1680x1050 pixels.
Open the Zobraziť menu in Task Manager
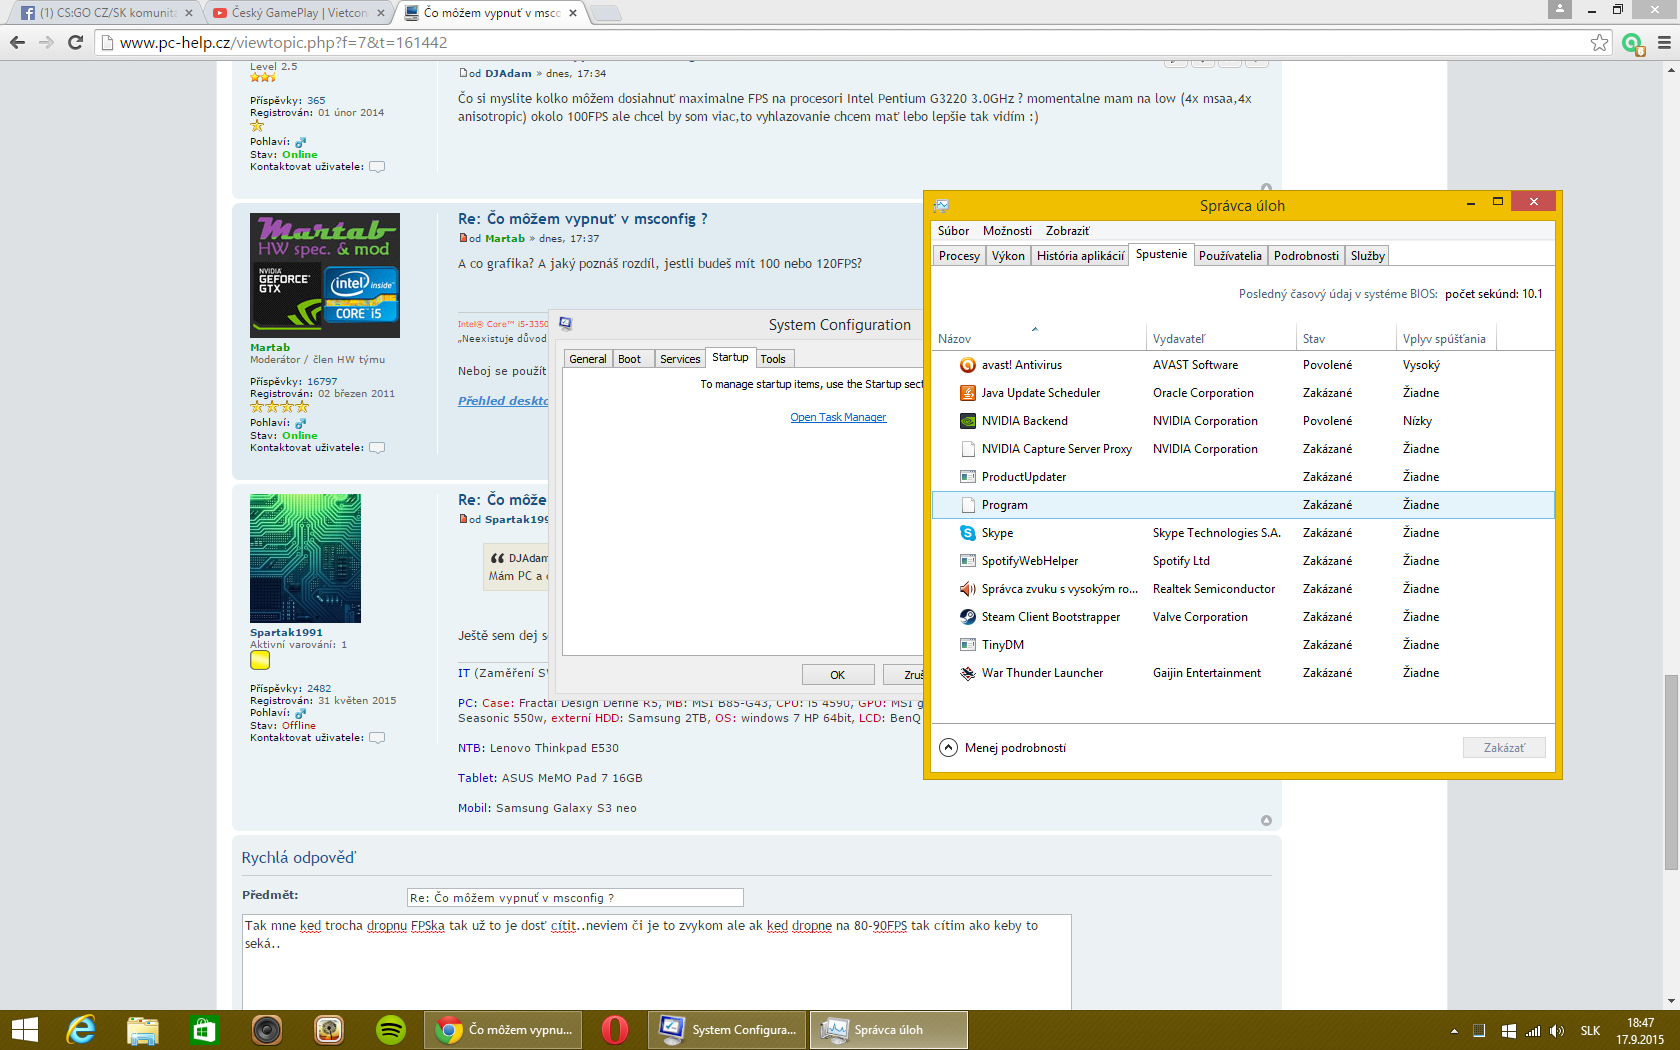[x=1067, y=231]
